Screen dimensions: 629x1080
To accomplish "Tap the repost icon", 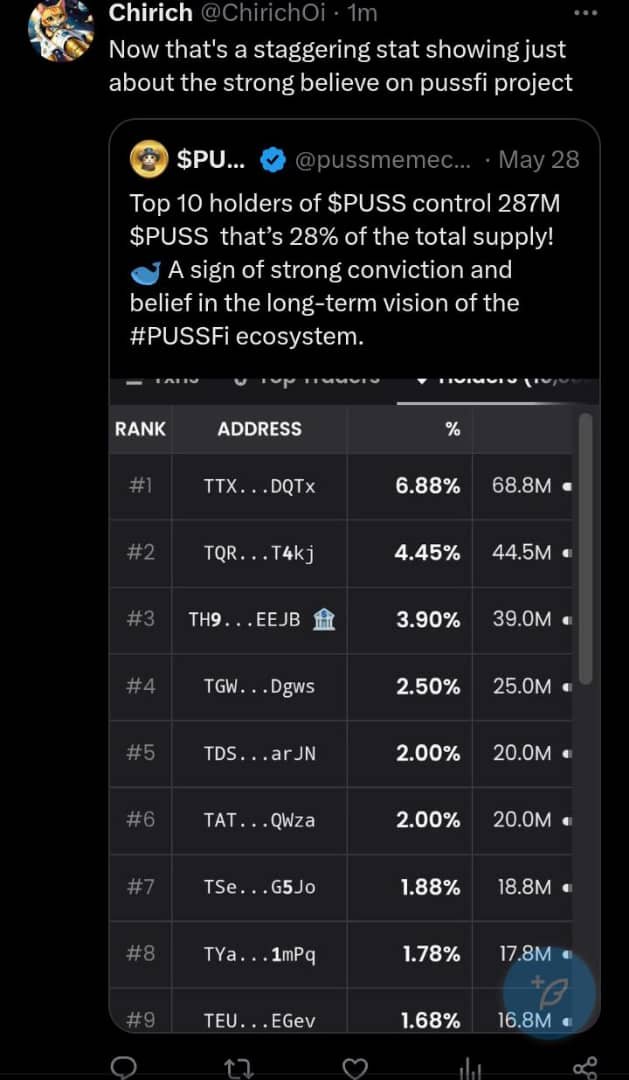I will click(240, 1068).
